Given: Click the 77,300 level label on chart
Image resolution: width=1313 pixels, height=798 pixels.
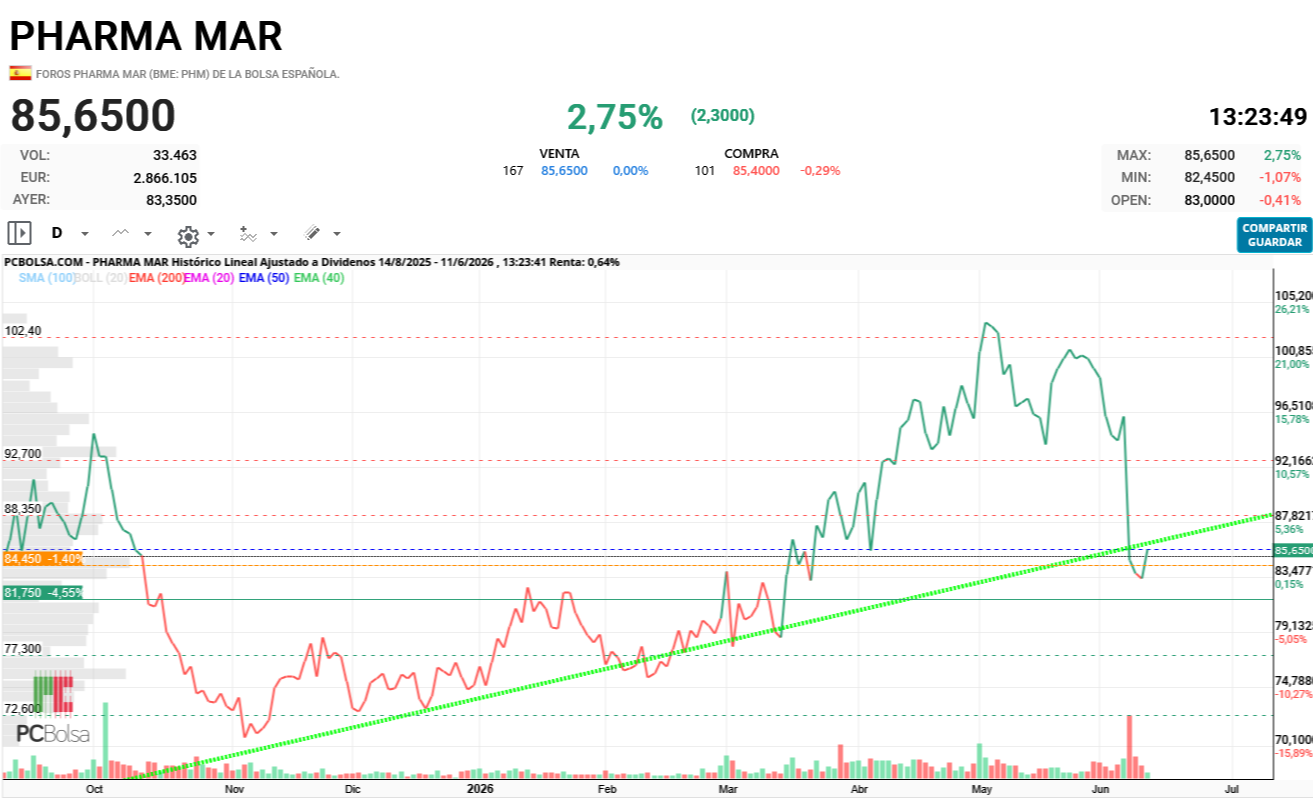Looking at the screenshot, I should pyautogui.click(x=23, y=648).
